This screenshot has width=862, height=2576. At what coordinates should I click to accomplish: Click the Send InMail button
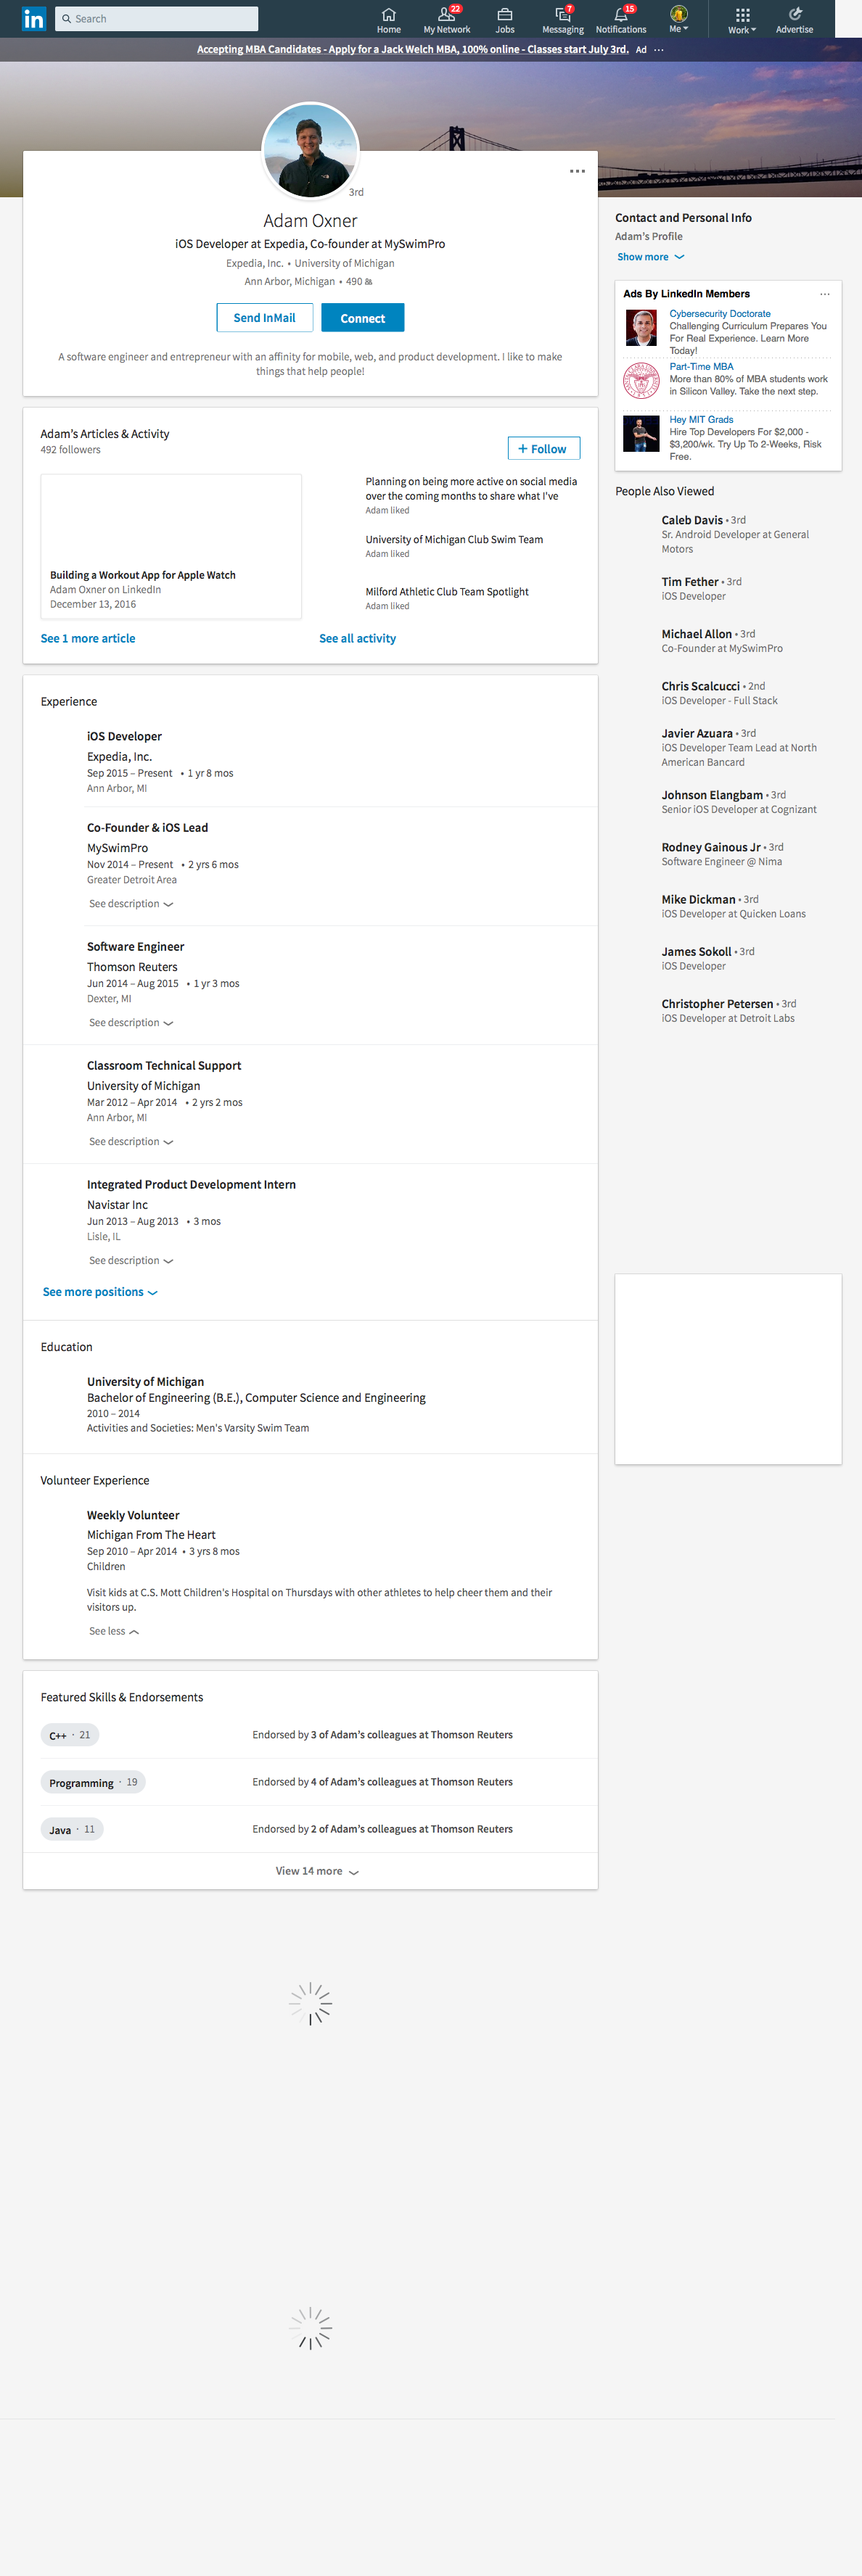tap(264, 318)
